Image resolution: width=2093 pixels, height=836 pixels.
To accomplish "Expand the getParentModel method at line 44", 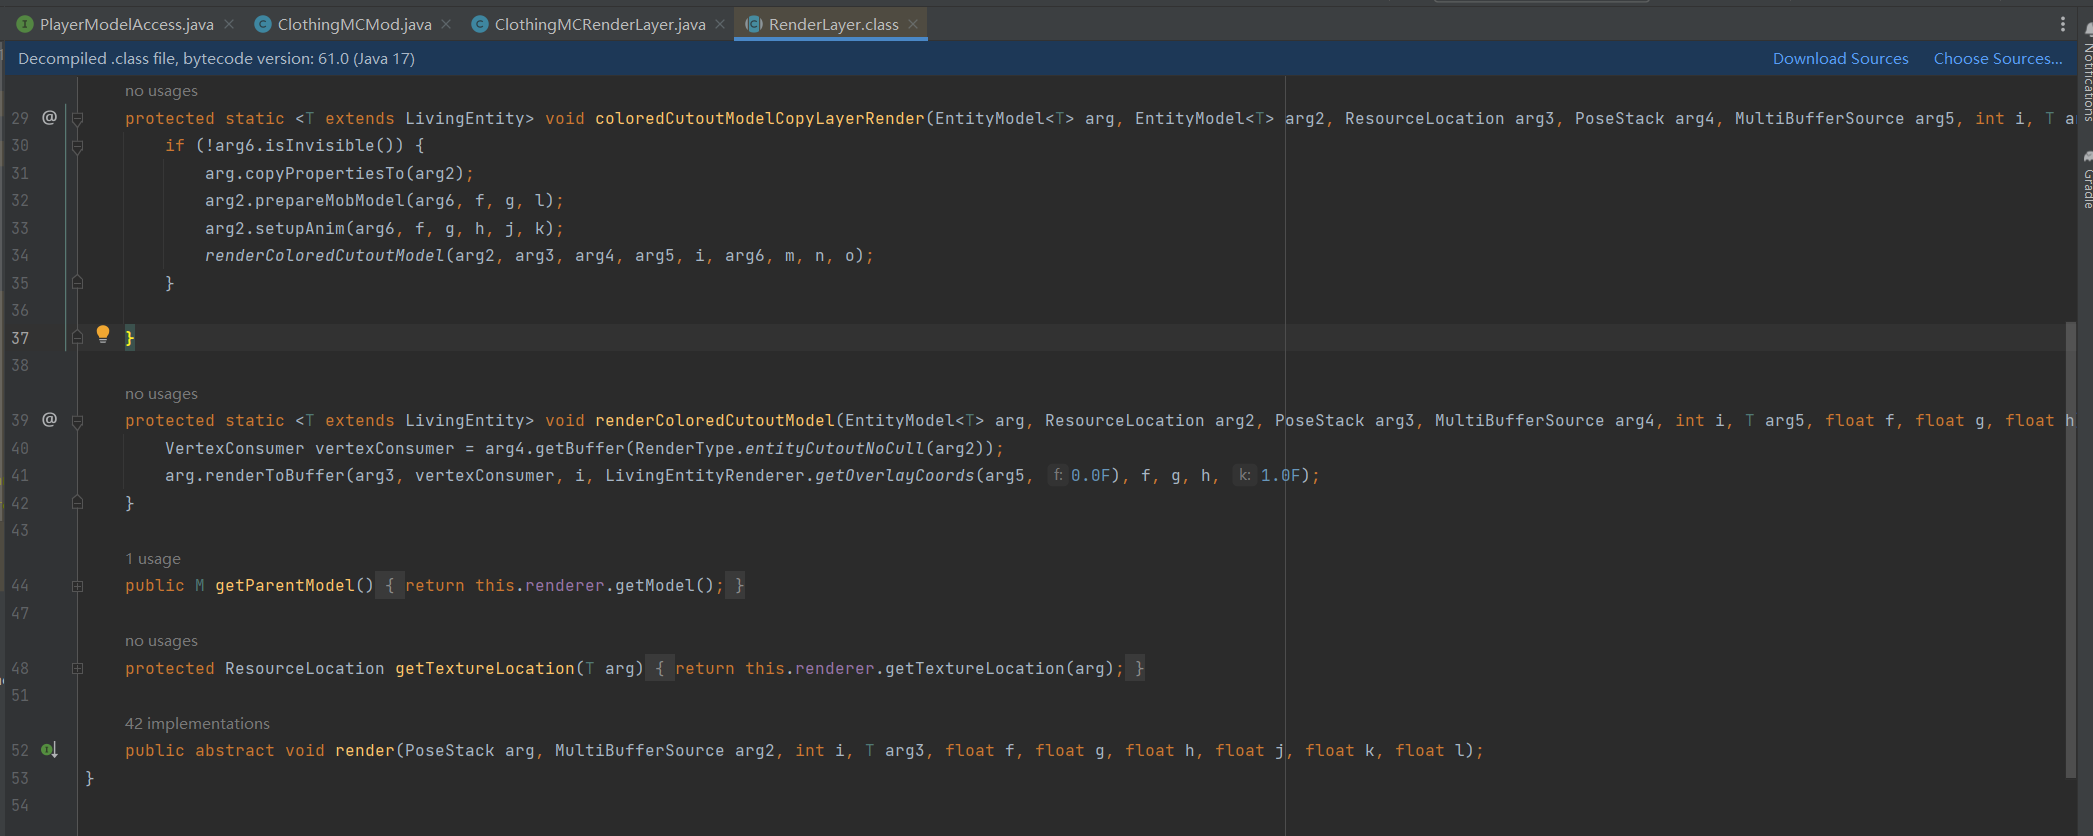I will [77, 586].
